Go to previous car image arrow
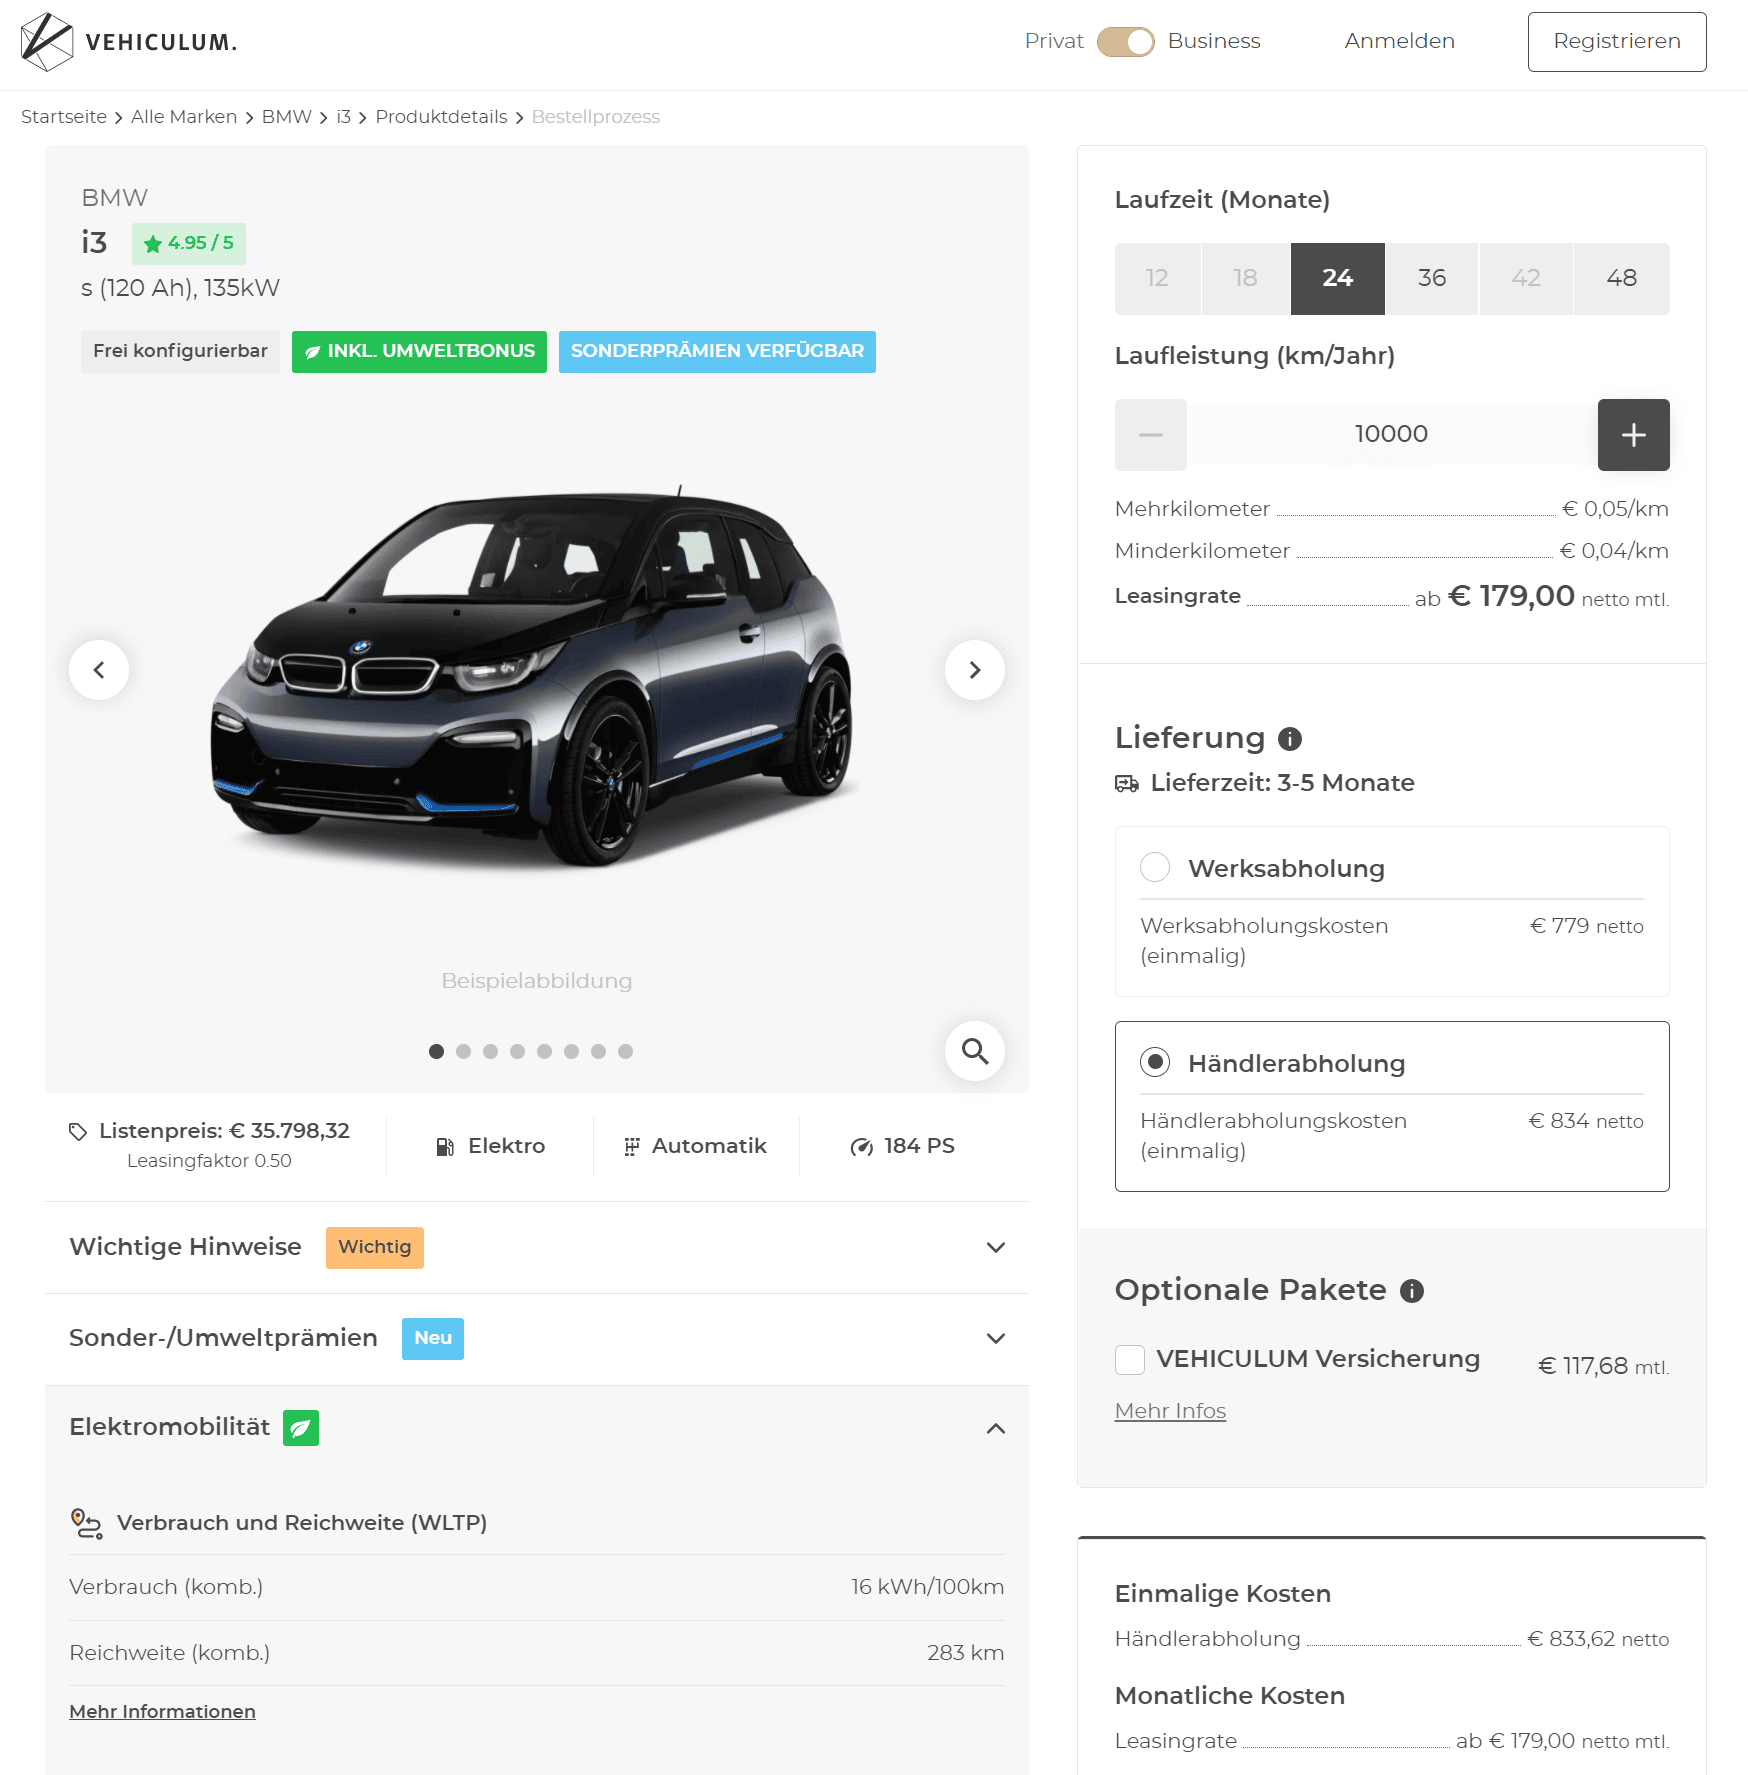The width and height of the screenshot is (1748, 1775). 99,670
